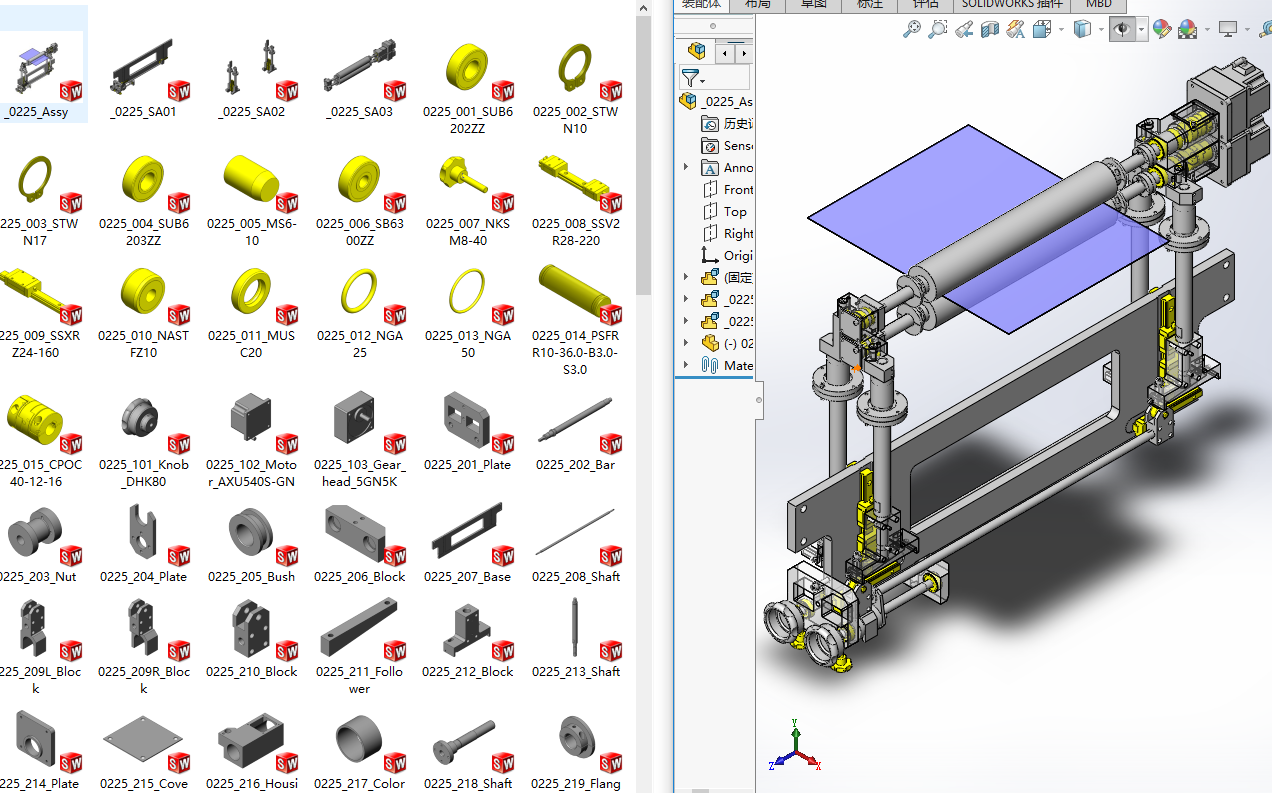
Task: Open the View Orientation cube icon
Action: [x=1041, y=28]
